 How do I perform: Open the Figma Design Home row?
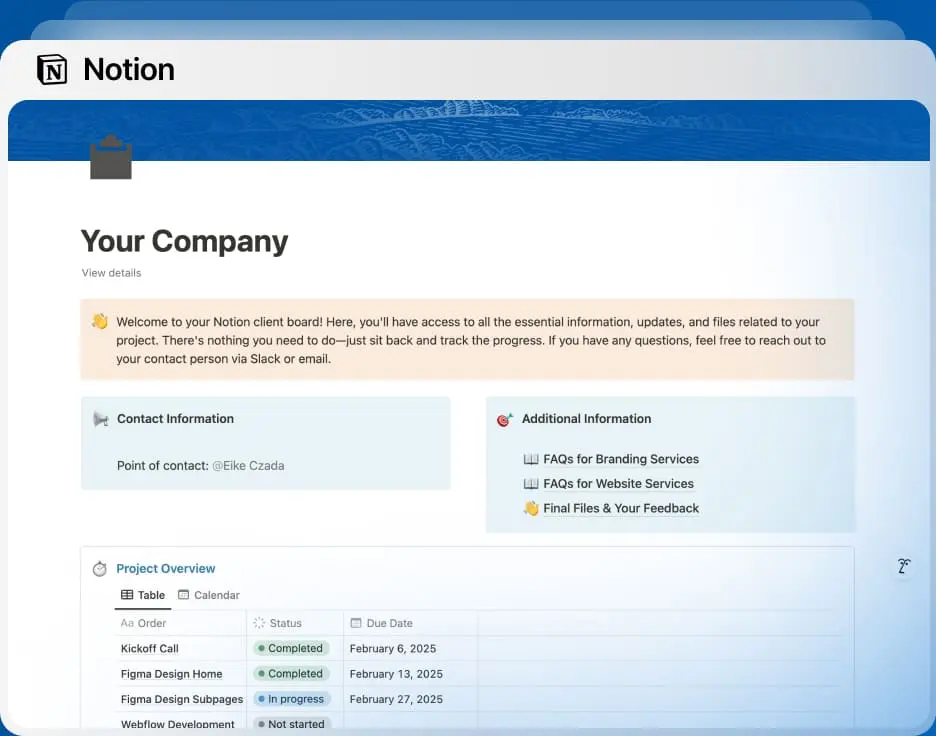click(x=171, y=674)
